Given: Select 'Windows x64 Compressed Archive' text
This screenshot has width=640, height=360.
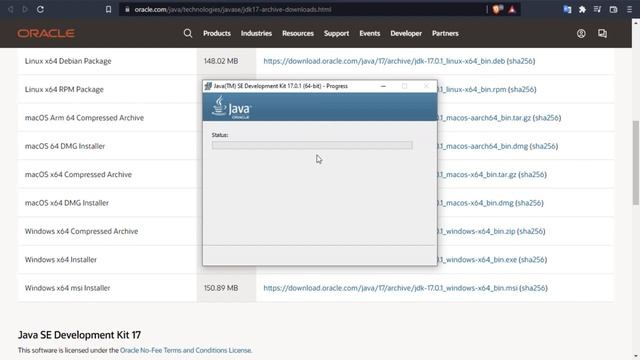Looking at the screenshot, I should pyautogui.click(x=82, y=231).
